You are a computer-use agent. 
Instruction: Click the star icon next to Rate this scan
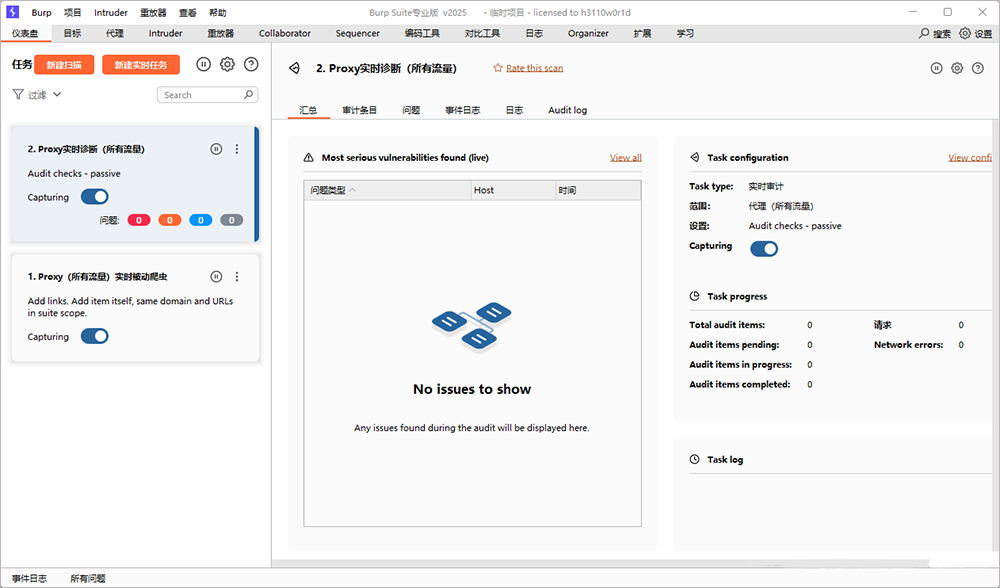(496, 68)
